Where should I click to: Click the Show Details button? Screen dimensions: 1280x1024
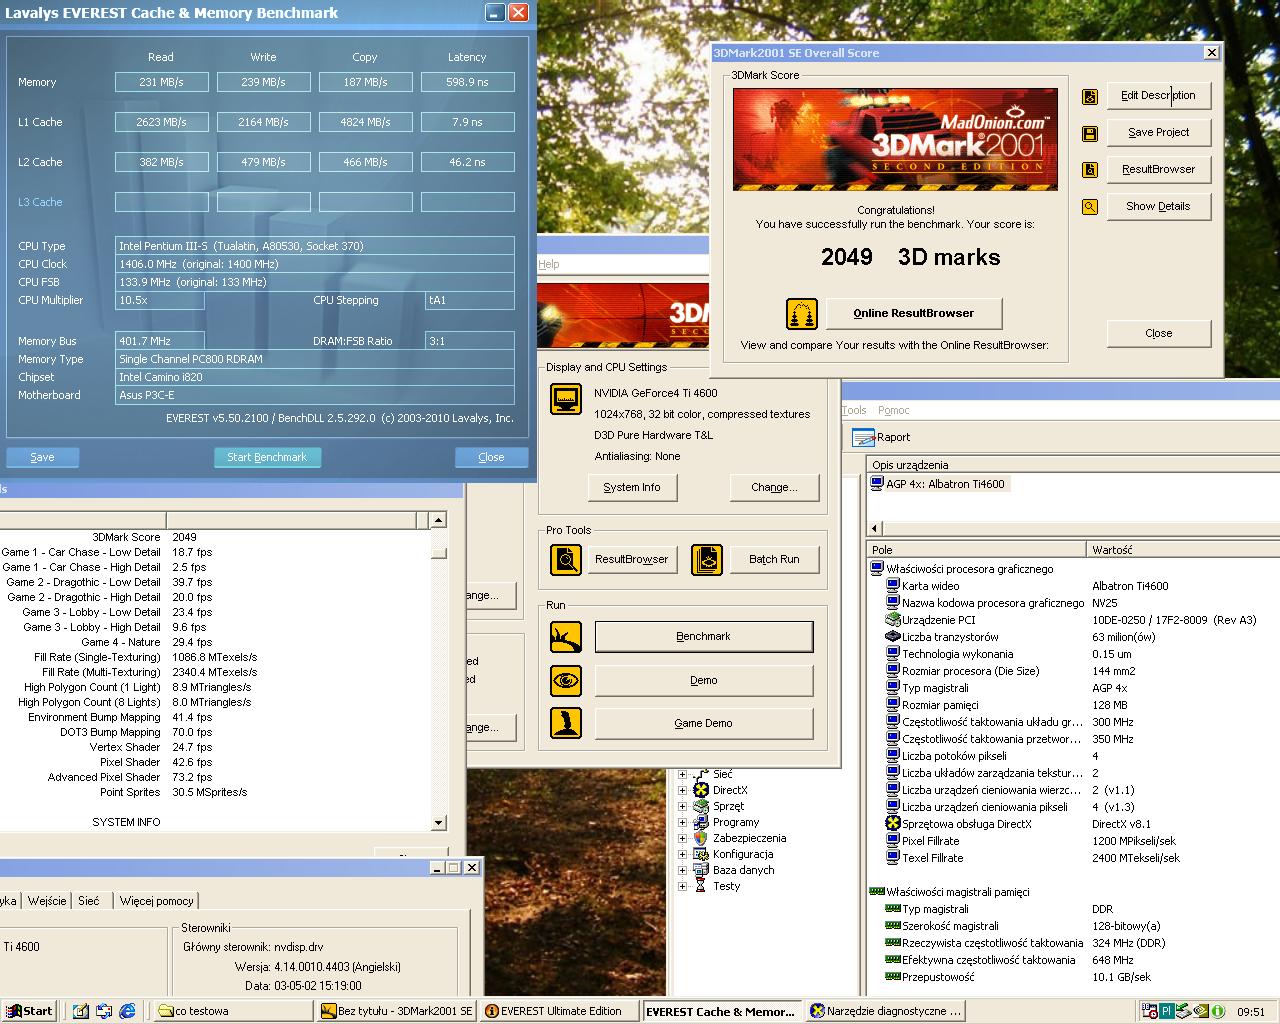[1158, 206]
